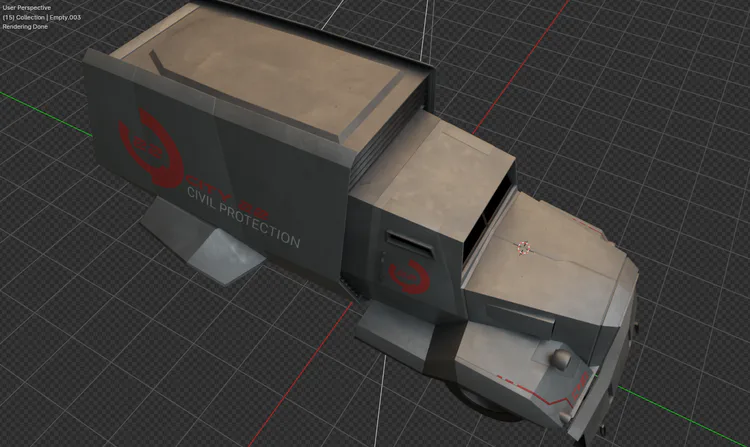Viewport: 750px width, 447px height.
Task: Click the large red circular logo on the cargo box
Action: 151,148
